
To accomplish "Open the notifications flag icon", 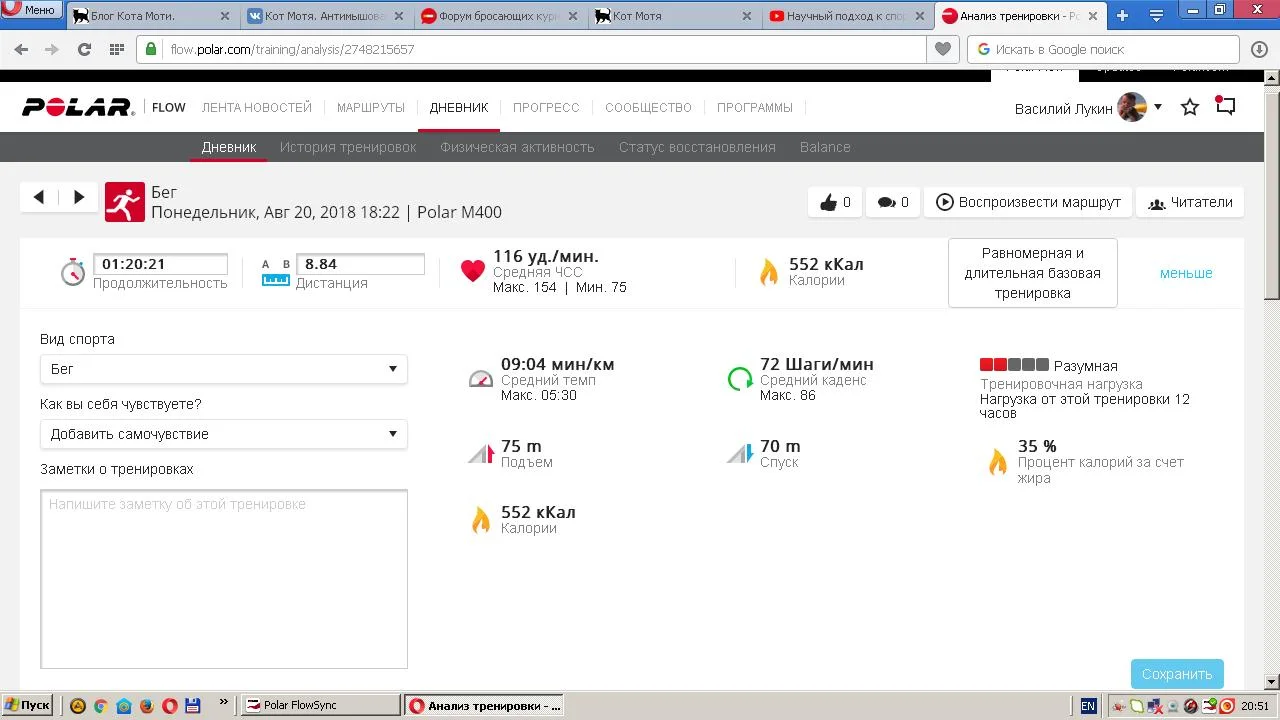I will pos(1226,106).
